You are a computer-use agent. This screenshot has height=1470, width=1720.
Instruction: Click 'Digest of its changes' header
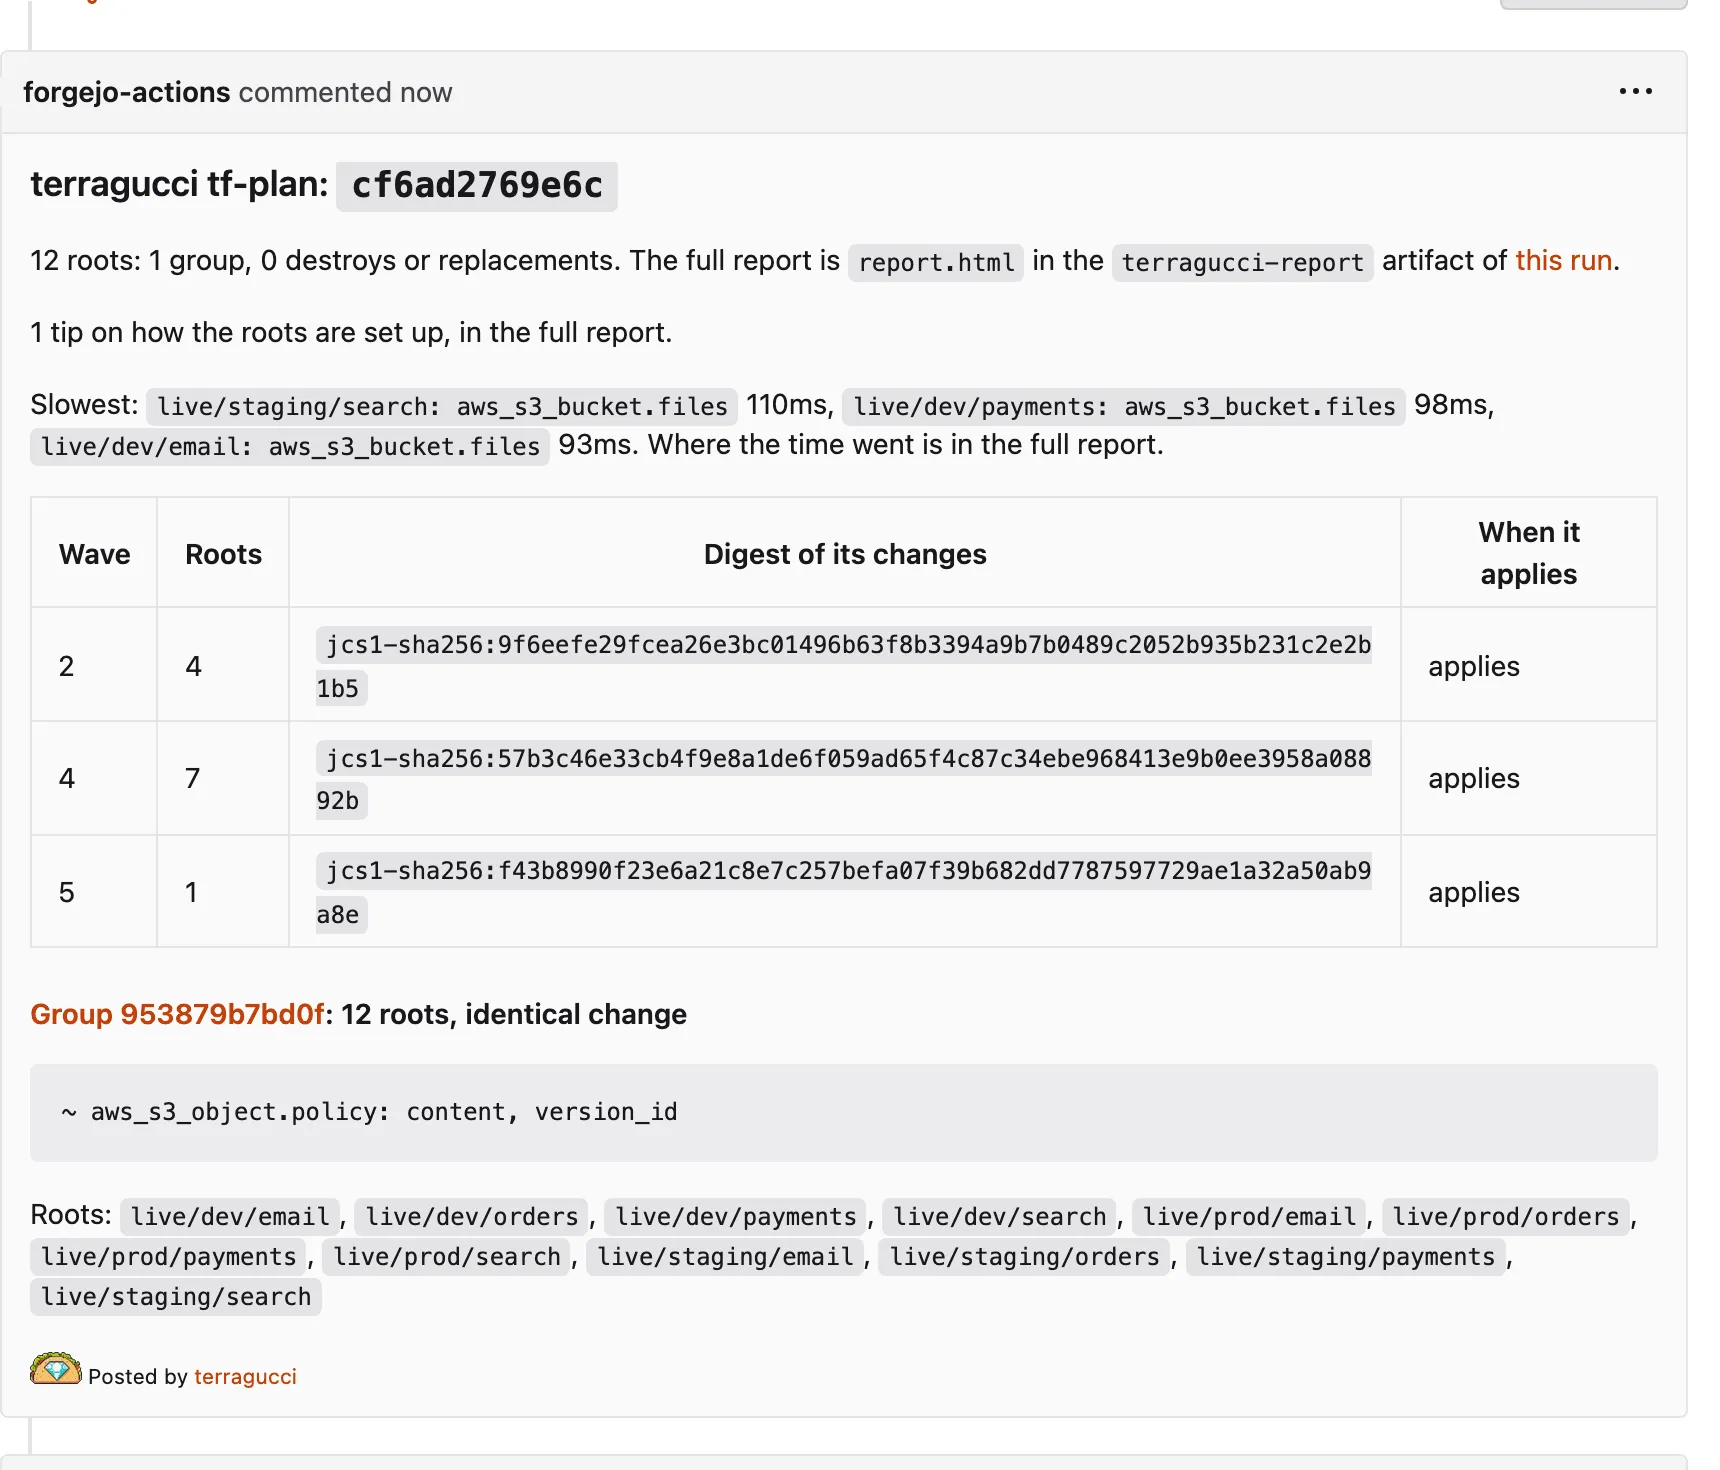pyautogui.click(x=845, y=554)
